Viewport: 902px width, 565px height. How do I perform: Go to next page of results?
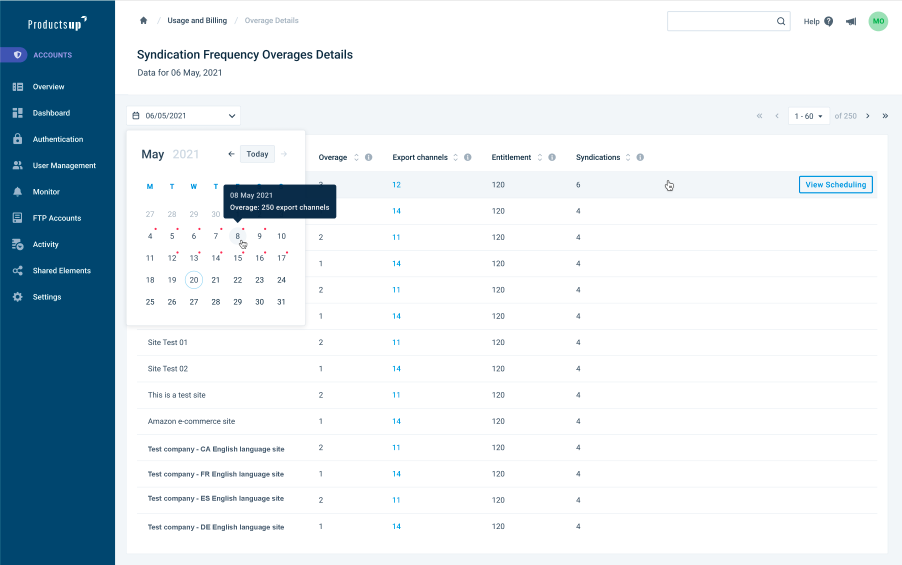[867, 116]
